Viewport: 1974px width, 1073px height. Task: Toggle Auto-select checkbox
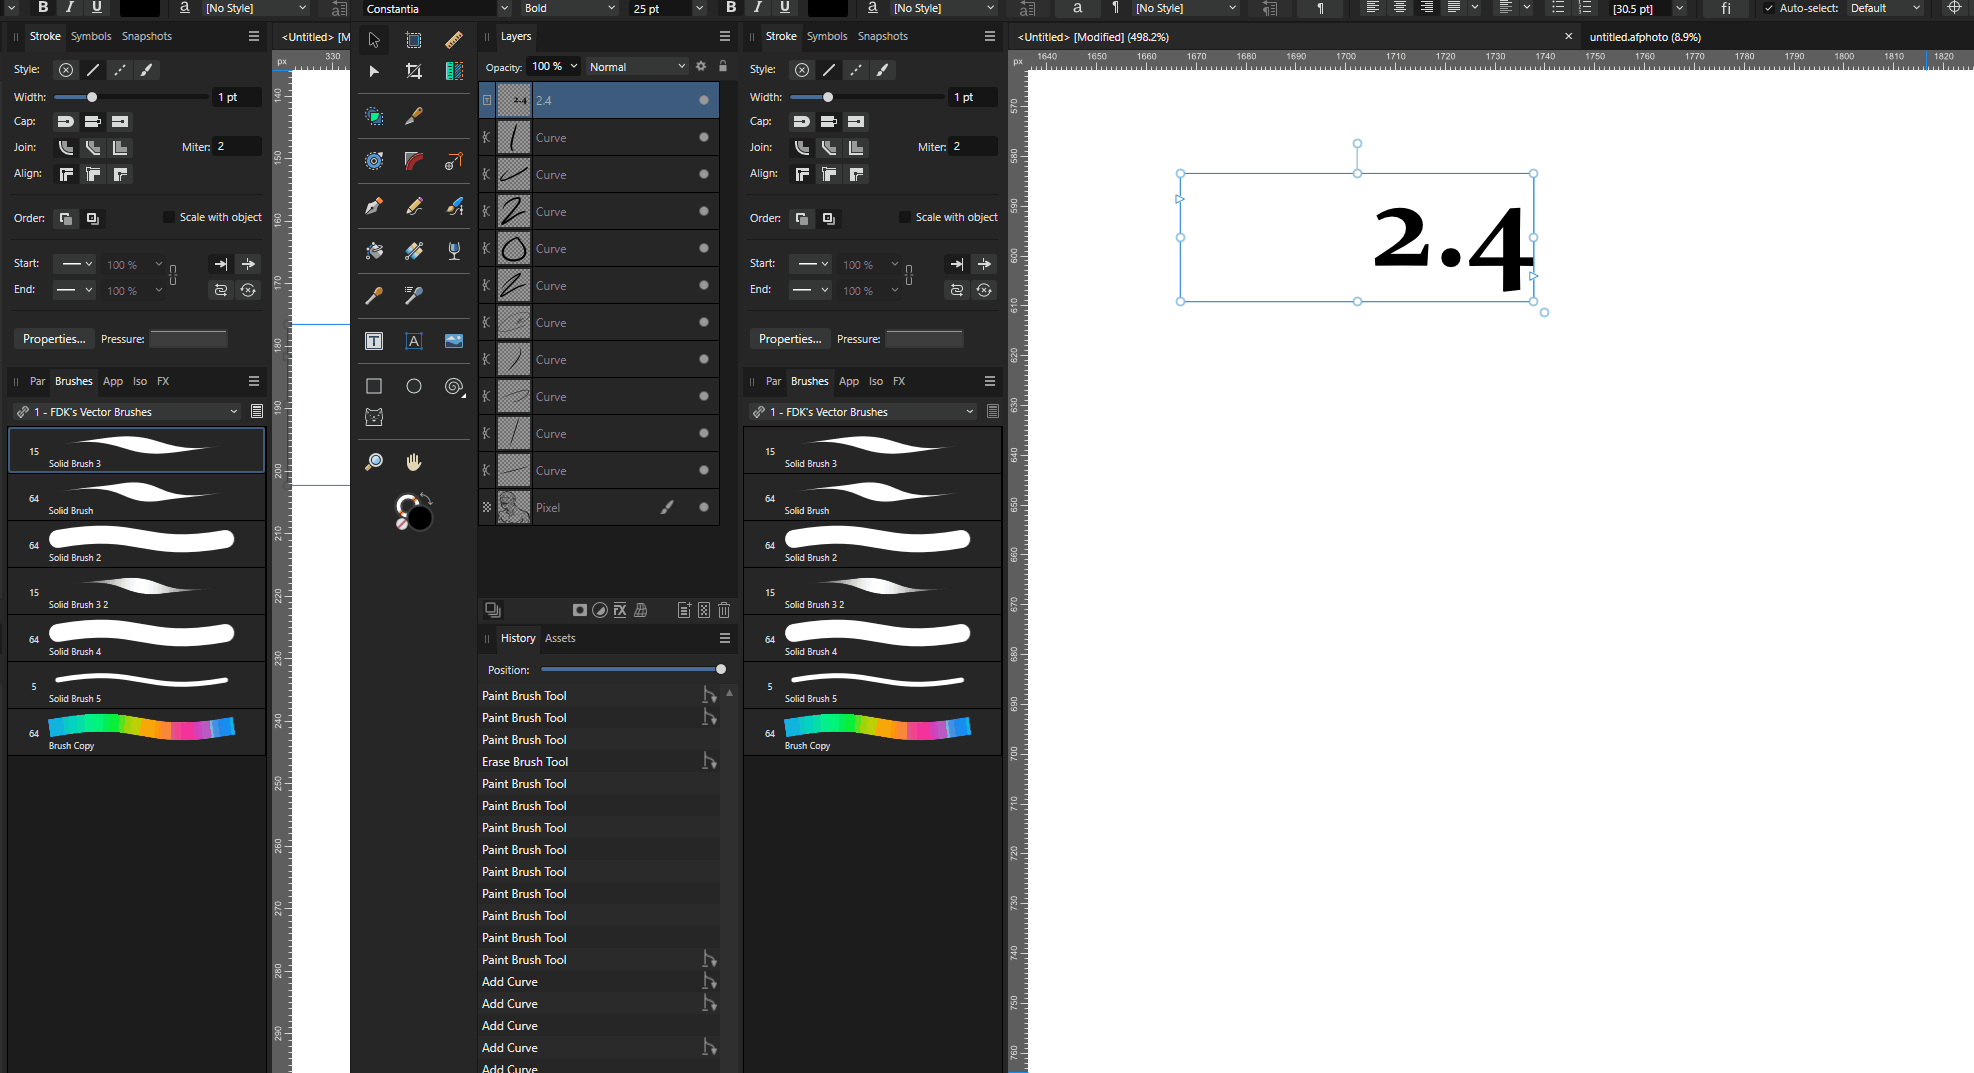coord(1768,8)
